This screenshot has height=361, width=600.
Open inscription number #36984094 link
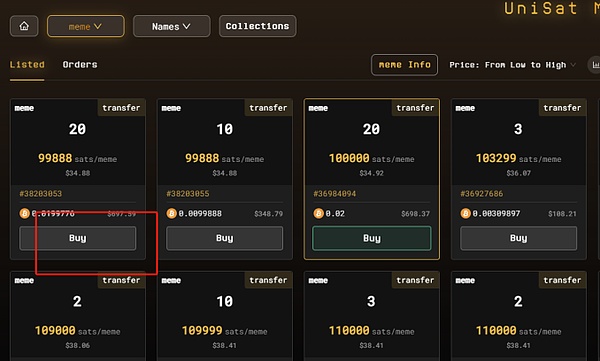coord(335,194)
